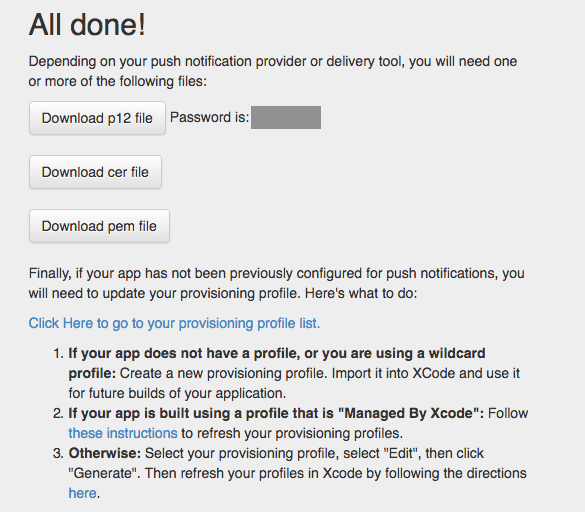Click the "will need to update your provisioning profile" line
The image size is (585, 512).
pyautogui.click(x=223, y=293)
